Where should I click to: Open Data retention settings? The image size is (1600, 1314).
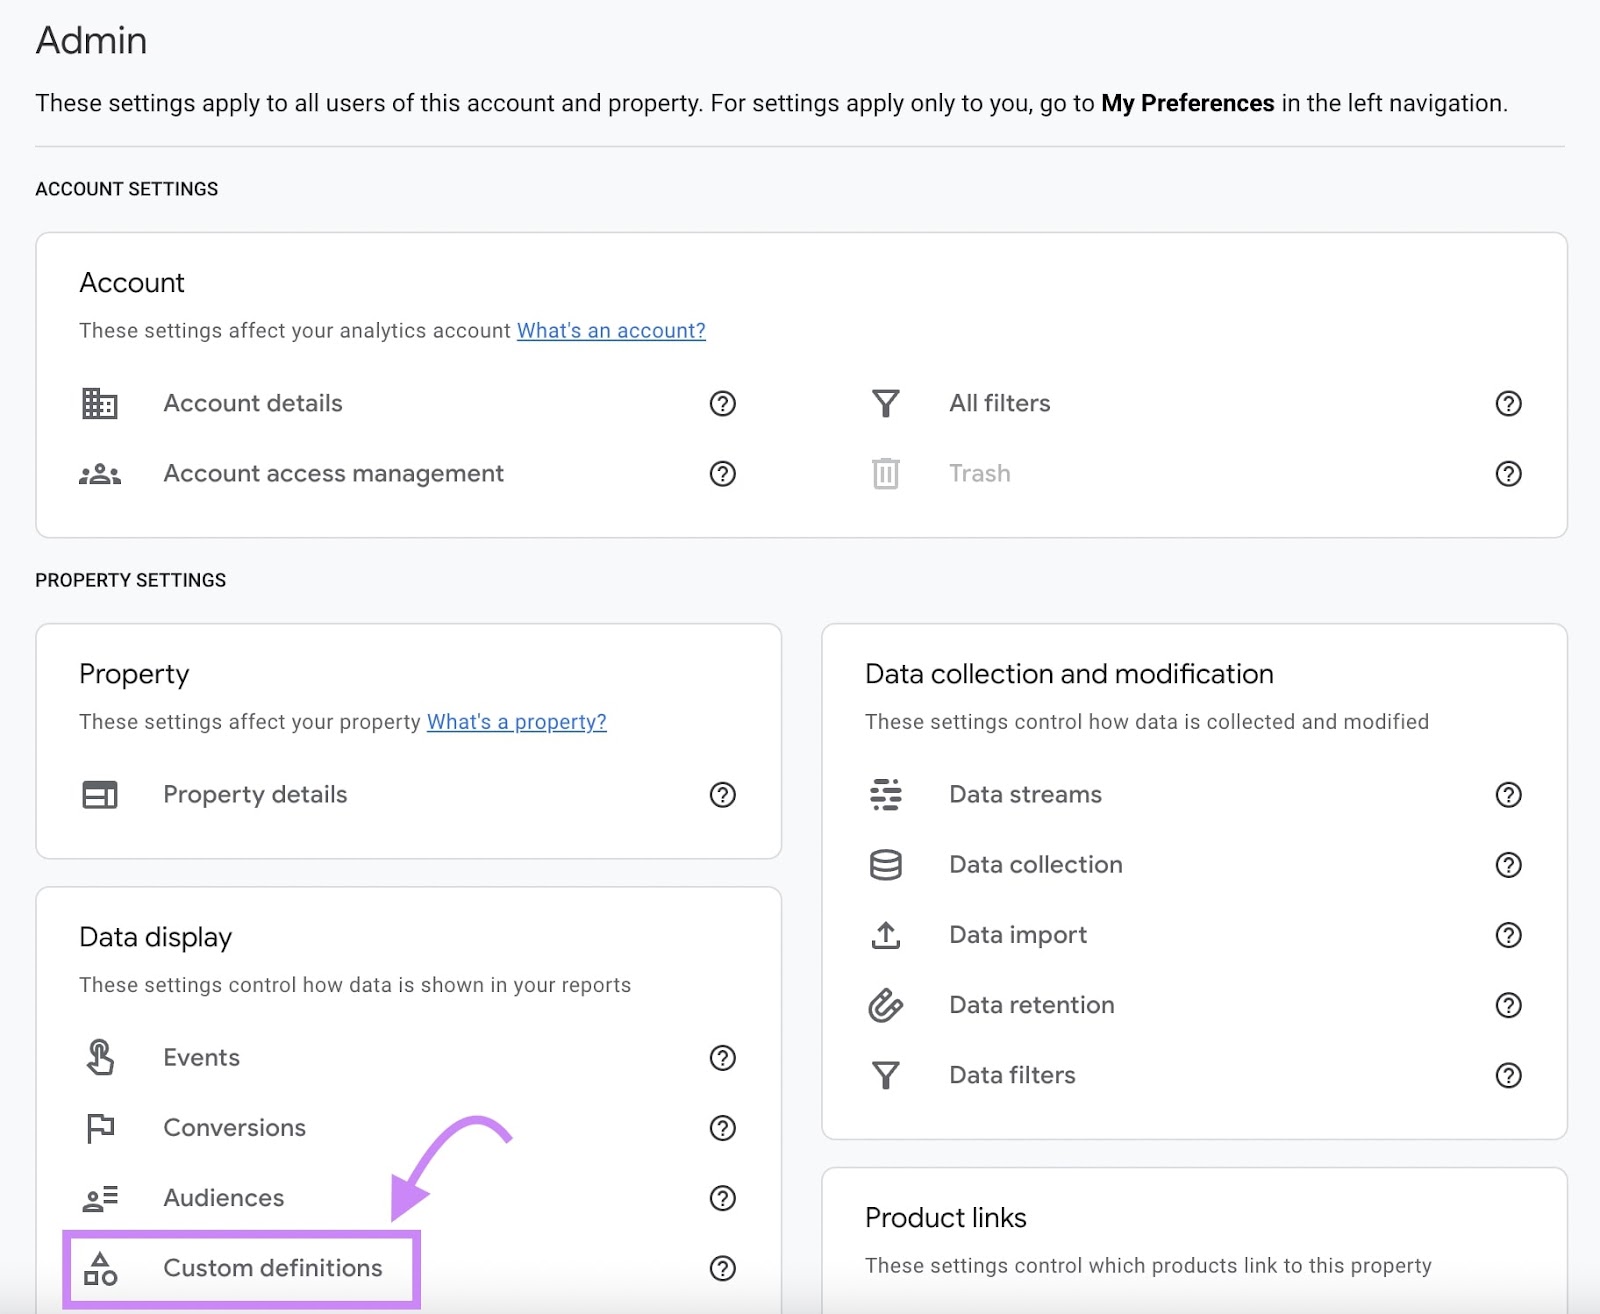1031,1004
